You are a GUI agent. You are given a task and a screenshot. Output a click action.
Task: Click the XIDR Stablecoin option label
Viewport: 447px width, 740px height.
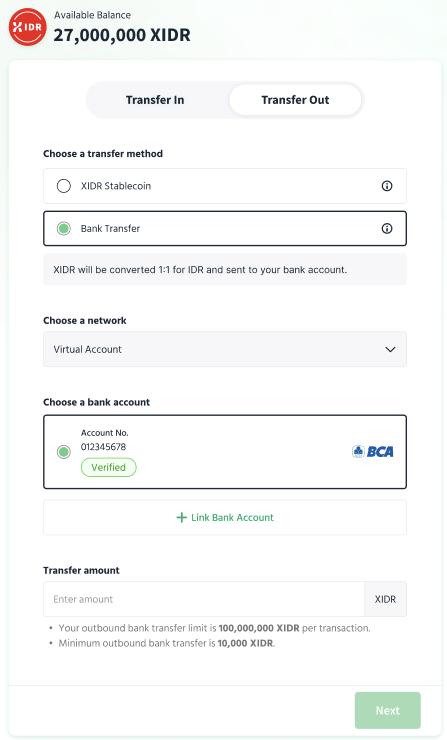(116, 186)
